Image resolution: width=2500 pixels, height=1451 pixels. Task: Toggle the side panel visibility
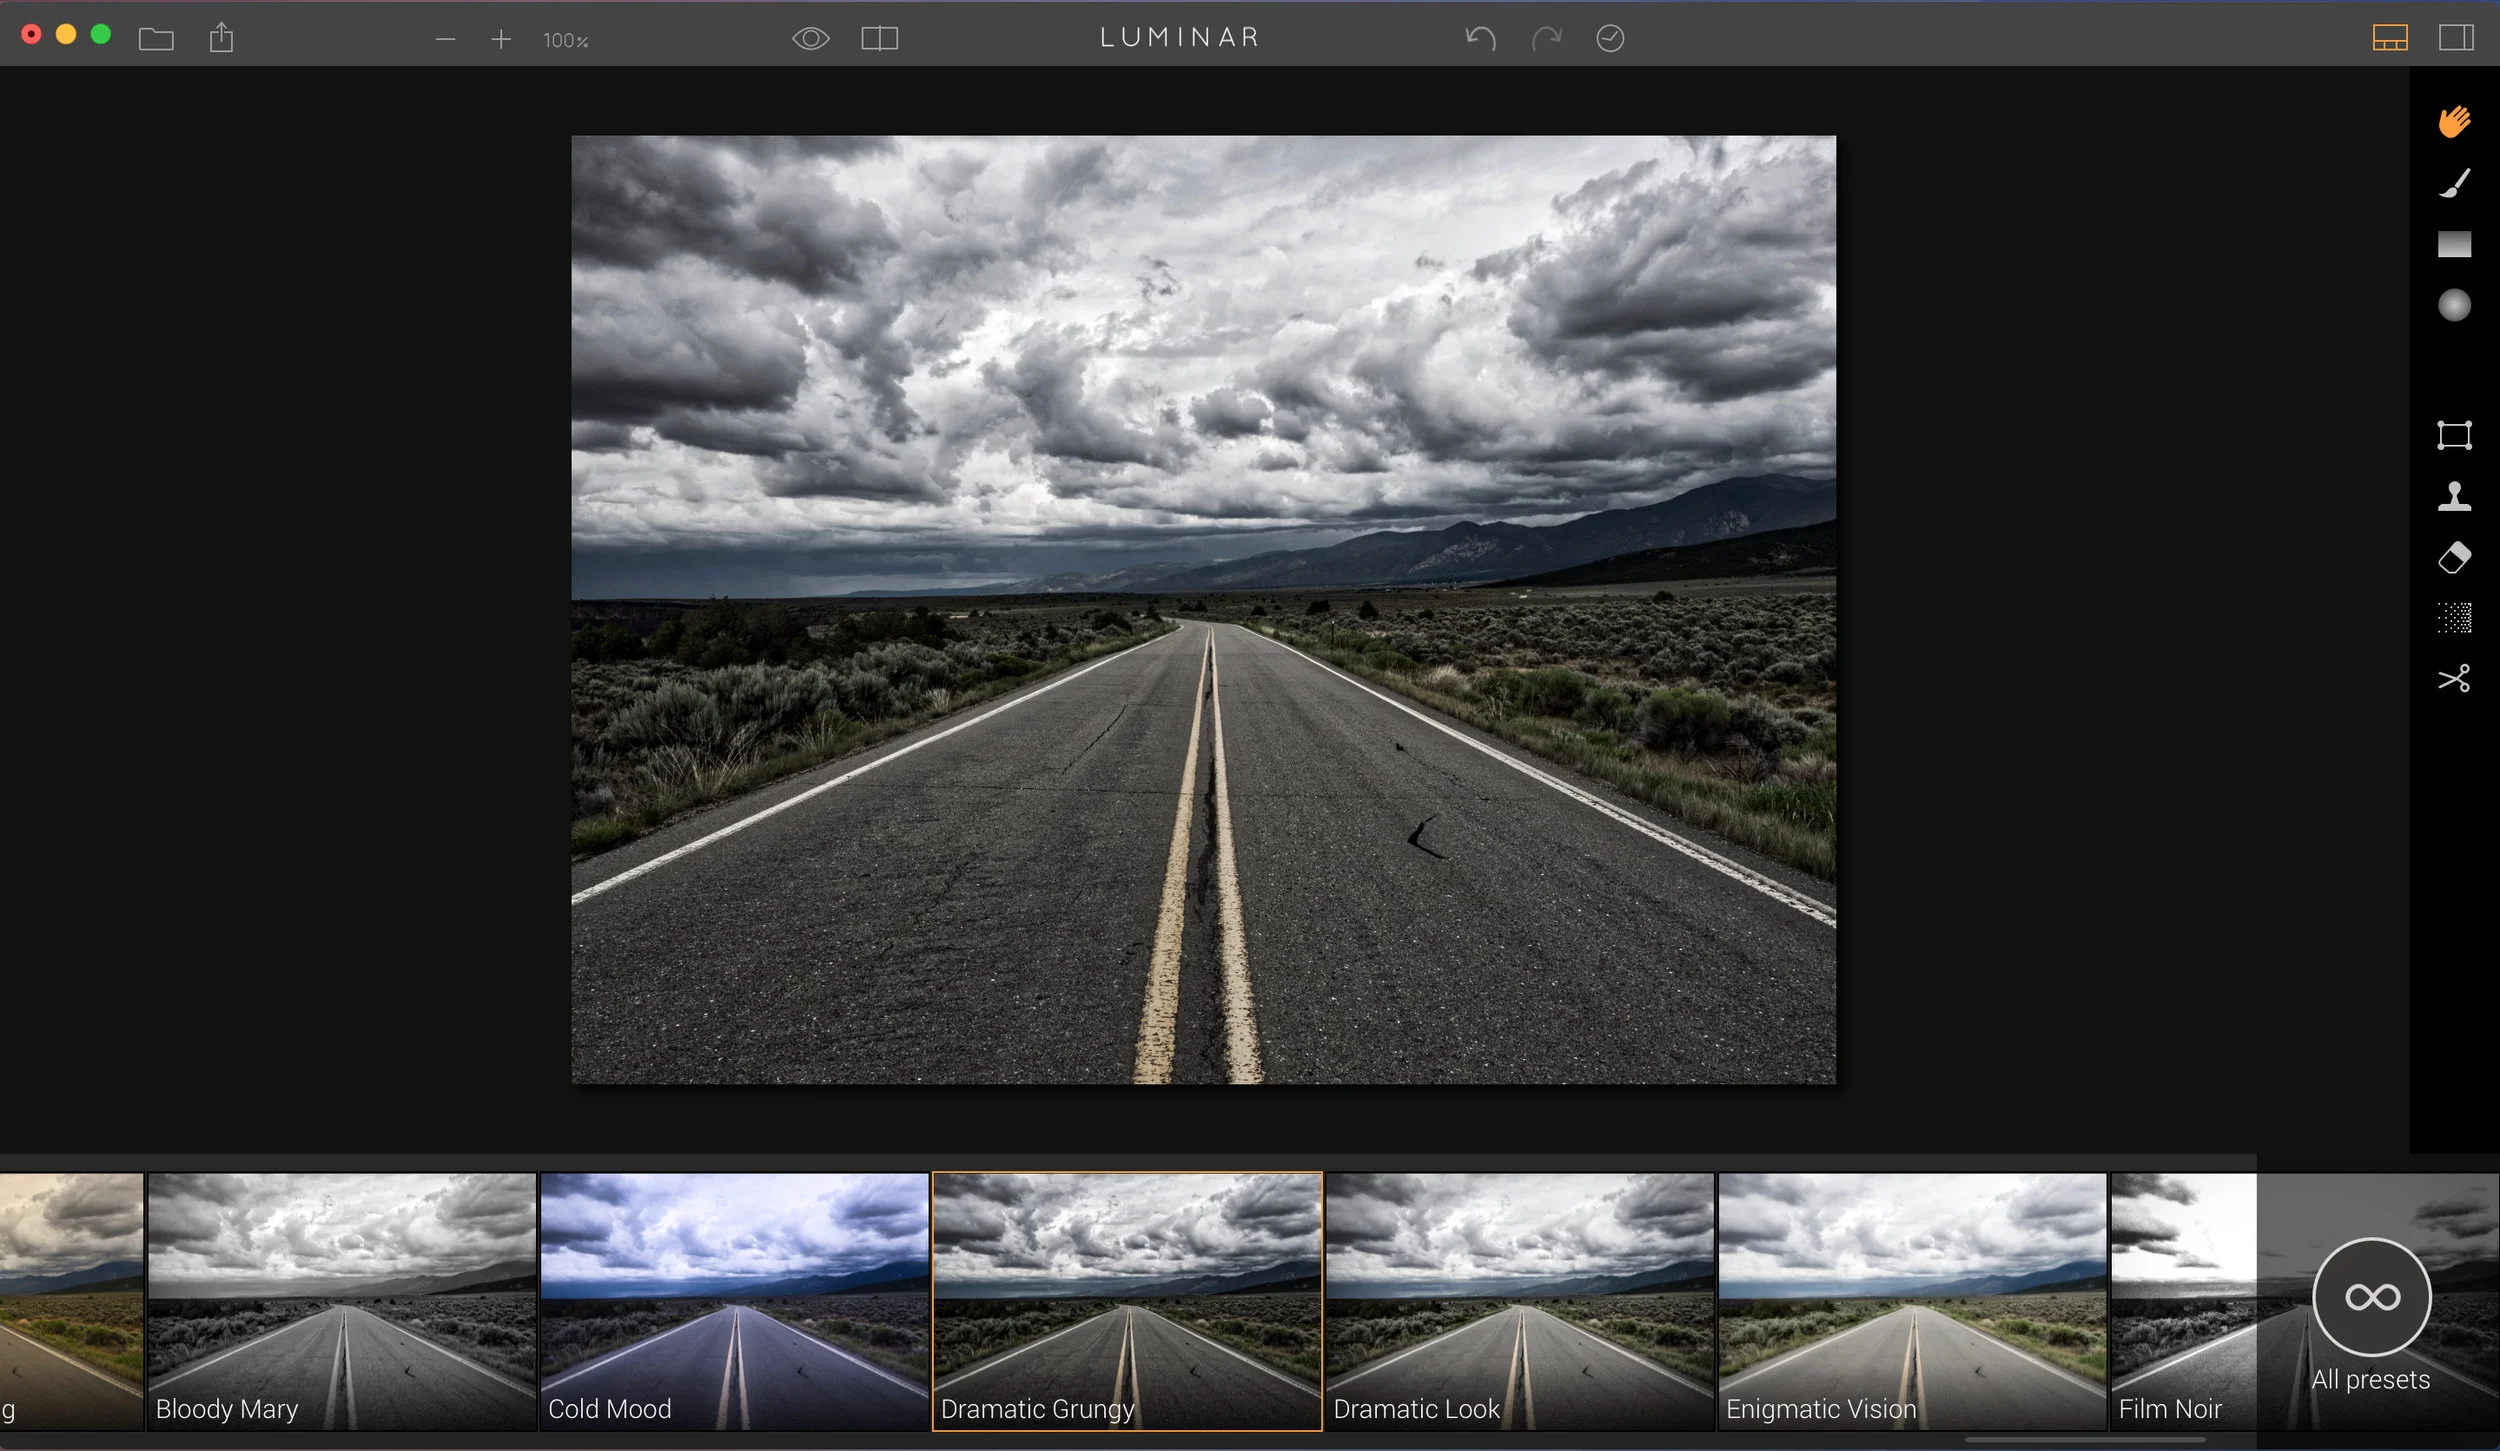[2455, 39]
